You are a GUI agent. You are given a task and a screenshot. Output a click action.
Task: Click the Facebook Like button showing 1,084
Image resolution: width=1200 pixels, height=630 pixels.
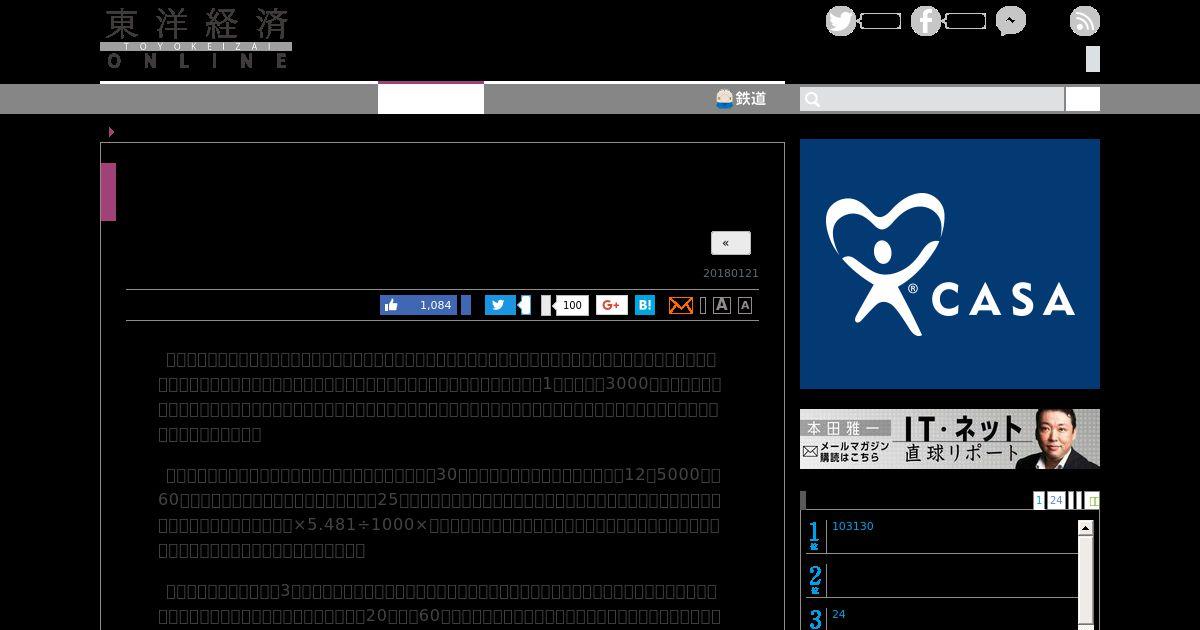tap(418, 305)
